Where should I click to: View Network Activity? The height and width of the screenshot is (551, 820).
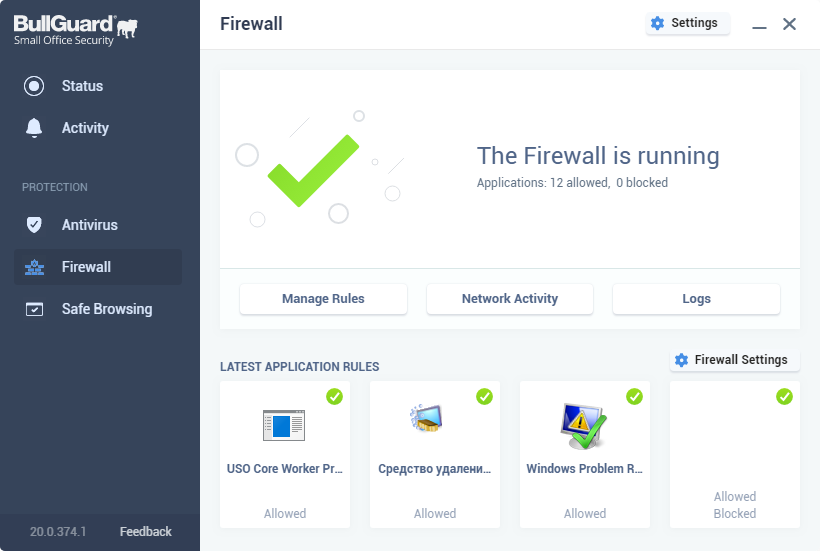coord(510,299)
